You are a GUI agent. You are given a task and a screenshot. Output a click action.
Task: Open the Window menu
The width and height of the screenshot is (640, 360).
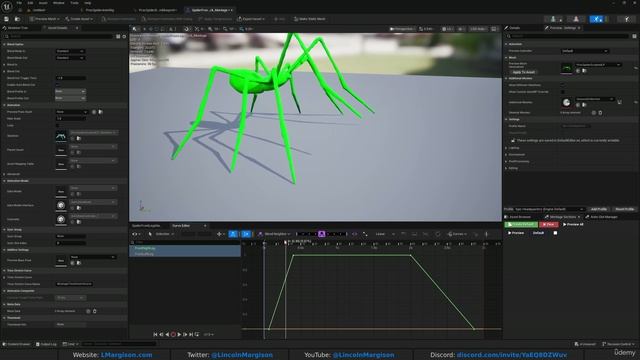[58, 2]
